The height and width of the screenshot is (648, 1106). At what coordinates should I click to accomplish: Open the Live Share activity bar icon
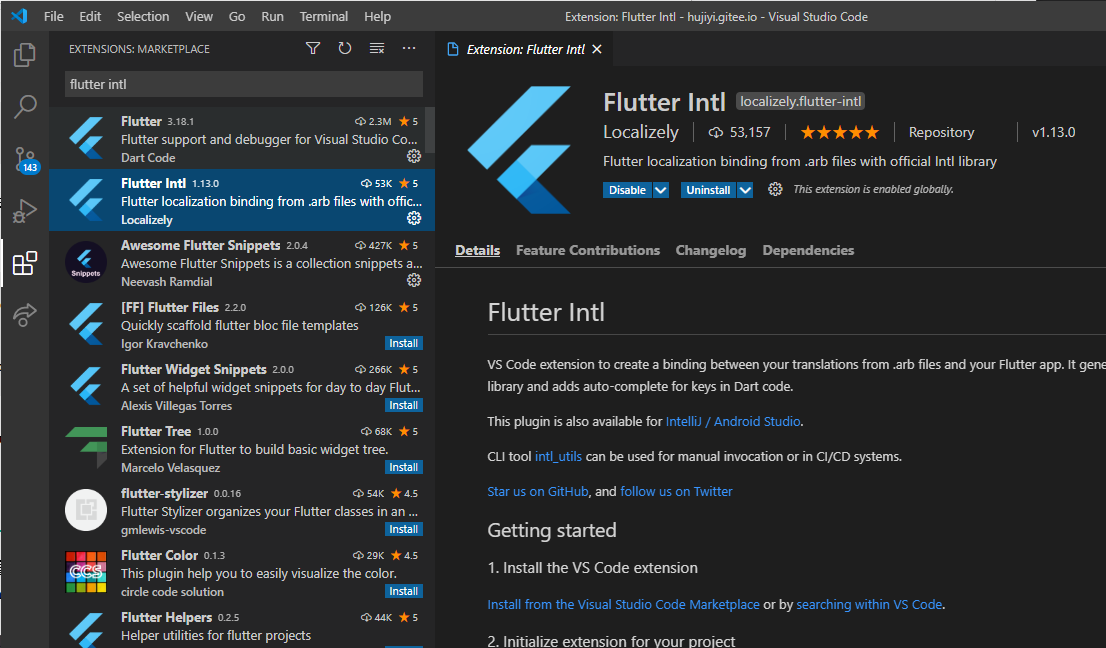tap(25, 314)
